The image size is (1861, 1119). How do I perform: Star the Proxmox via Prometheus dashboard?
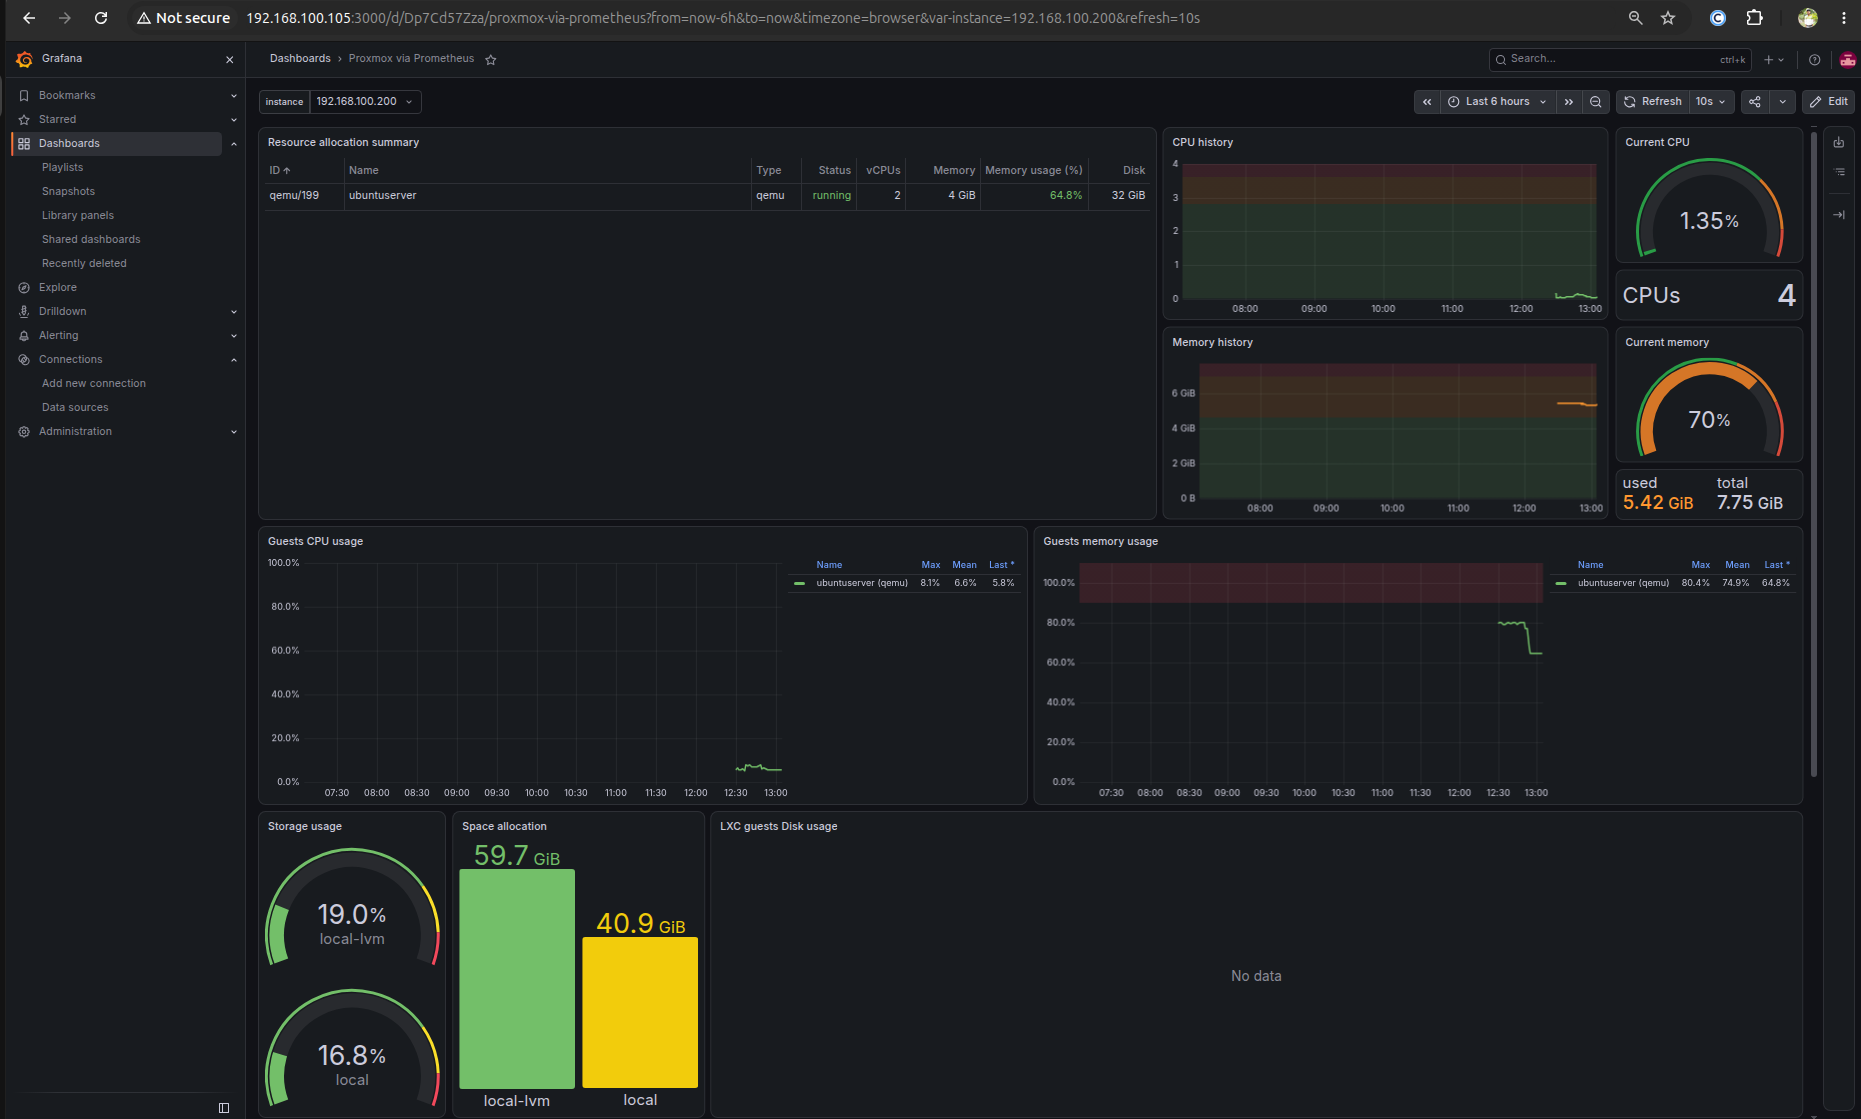point(491,60)
